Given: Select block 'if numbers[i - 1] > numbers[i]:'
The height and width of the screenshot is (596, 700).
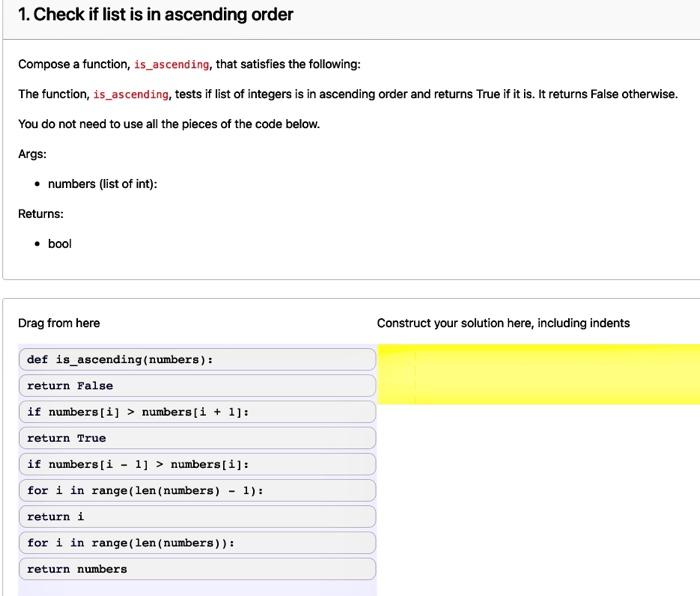Looking at the screenshot, I should [x=197, y=464].
